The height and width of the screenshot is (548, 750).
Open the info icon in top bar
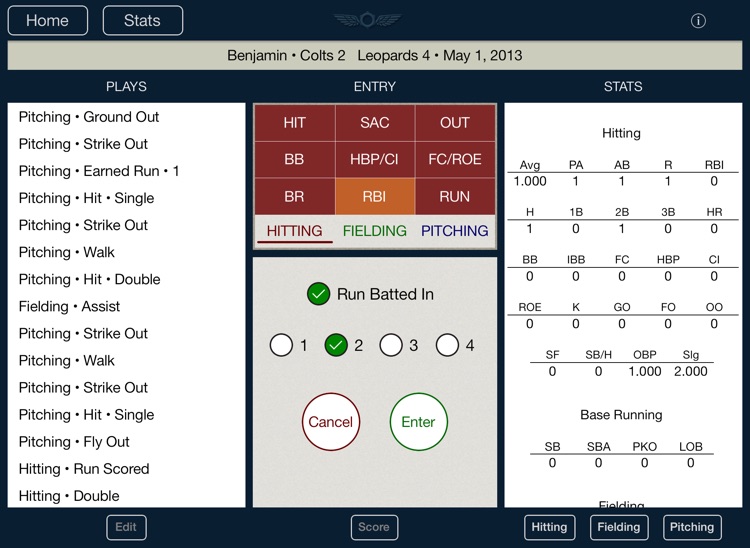pos(698,21)
